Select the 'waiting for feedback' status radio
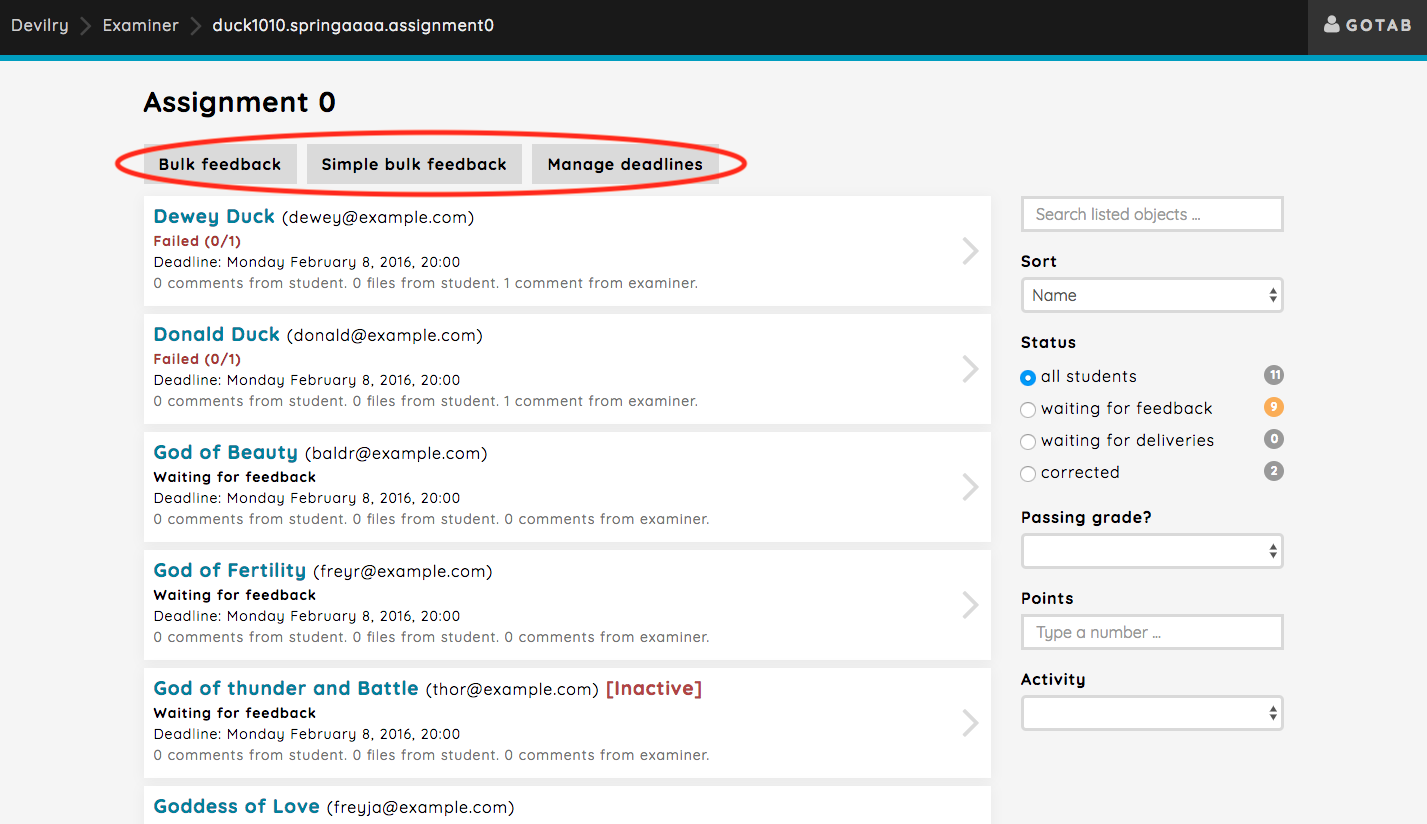The image size is (1427, 824). pyautogui.click(x=1028, y=410)
